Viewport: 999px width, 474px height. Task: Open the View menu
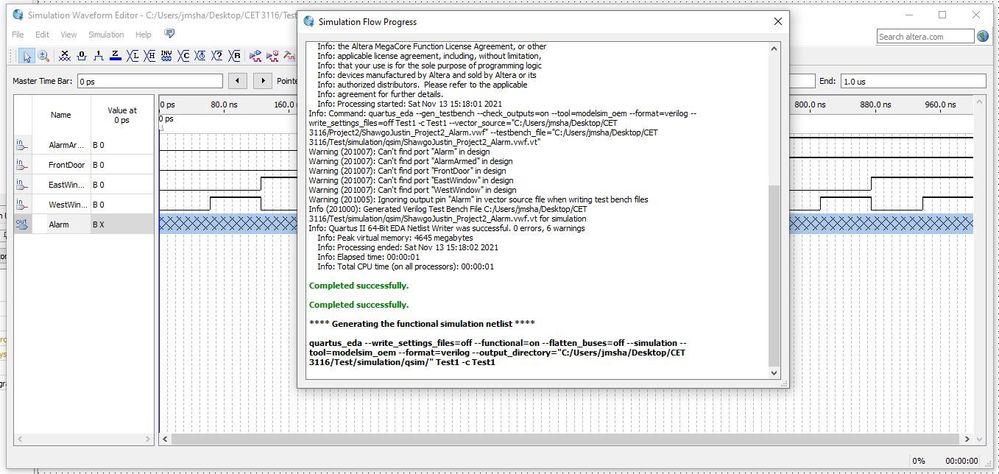[68, 34]
